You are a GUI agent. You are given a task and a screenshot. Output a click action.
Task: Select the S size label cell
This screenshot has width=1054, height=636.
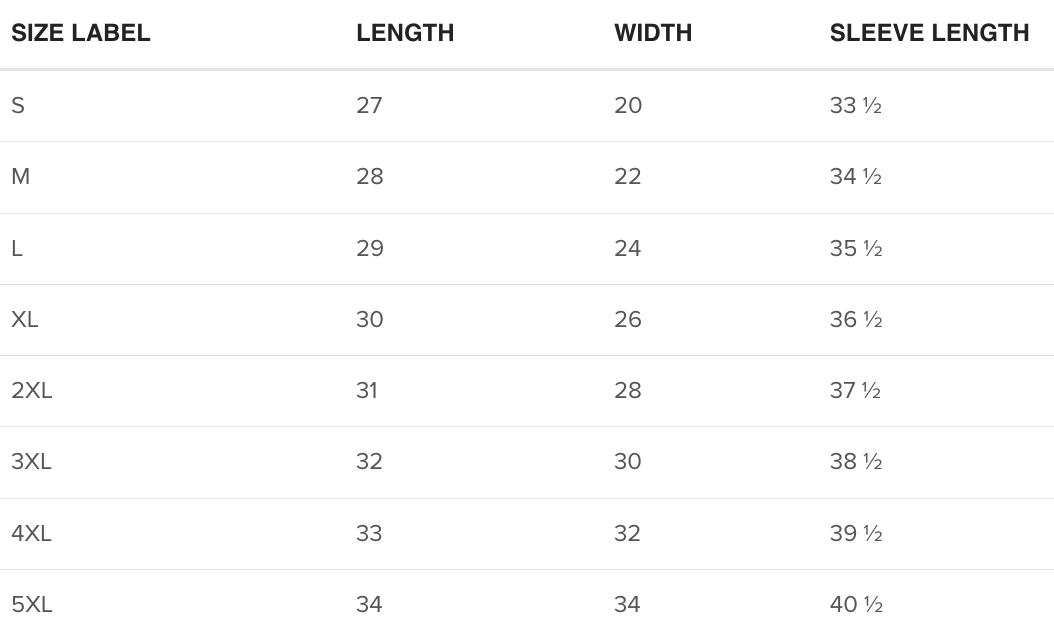click(18, 105)
